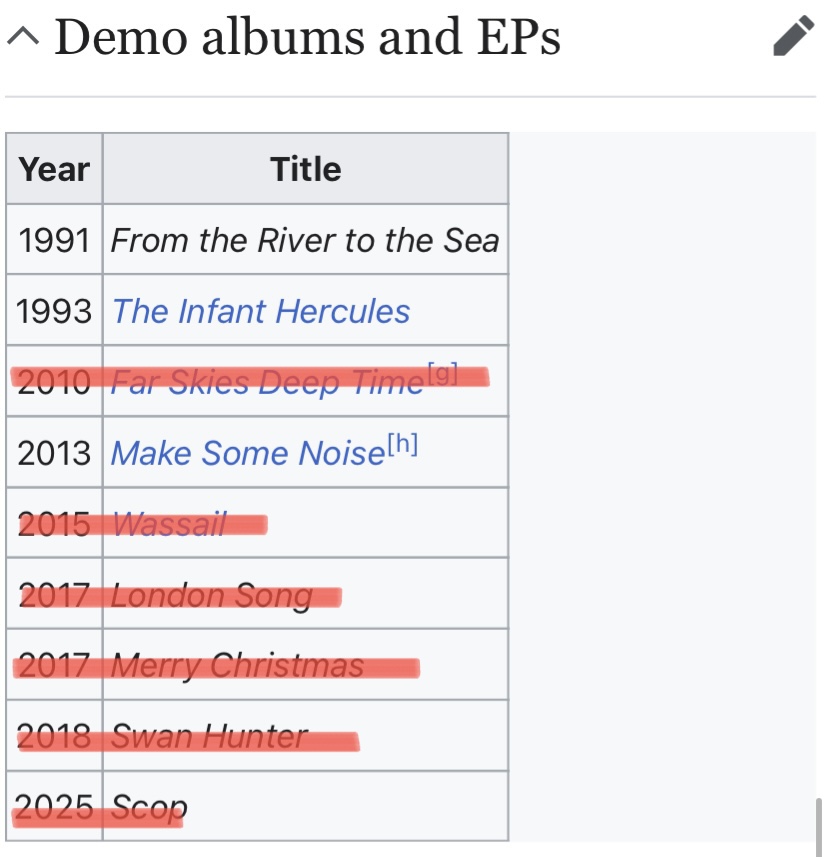Tap the Demo albums and EPs heading
Image resolution: width=828 pixels, height=857 pixels.
(x=306, y=38)
